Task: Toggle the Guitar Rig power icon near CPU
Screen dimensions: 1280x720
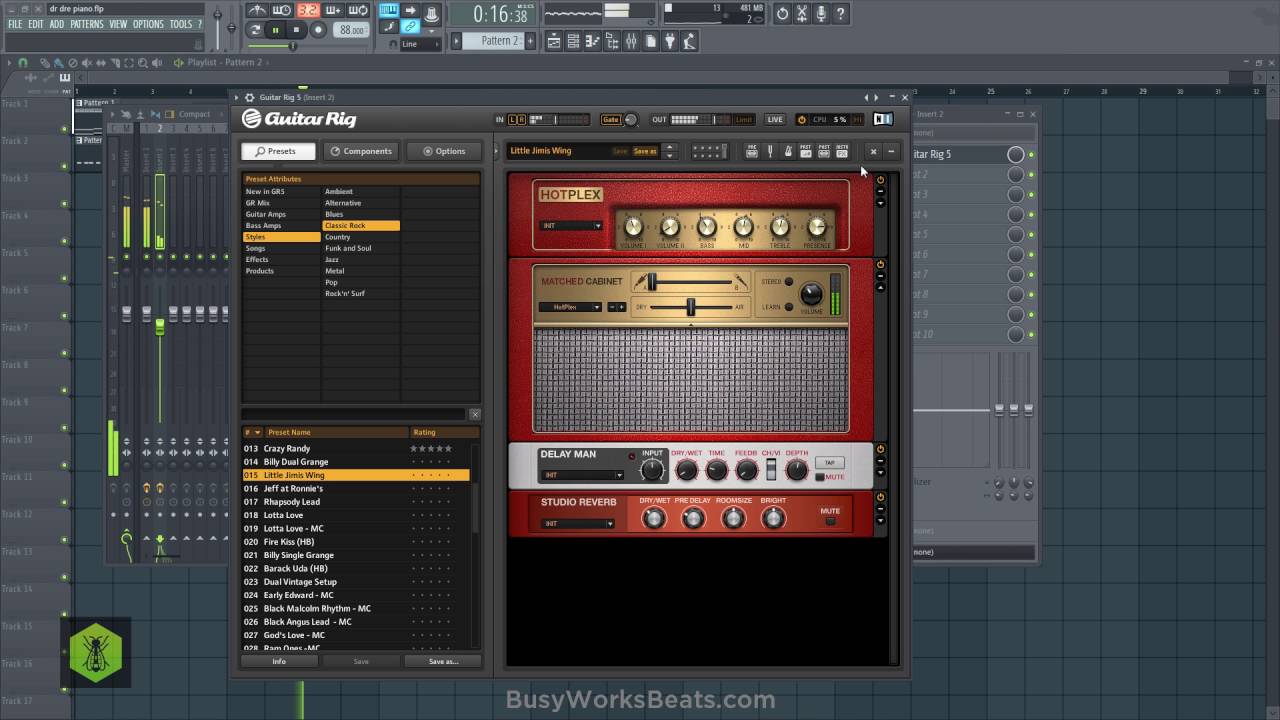Action: pos(801,120)
